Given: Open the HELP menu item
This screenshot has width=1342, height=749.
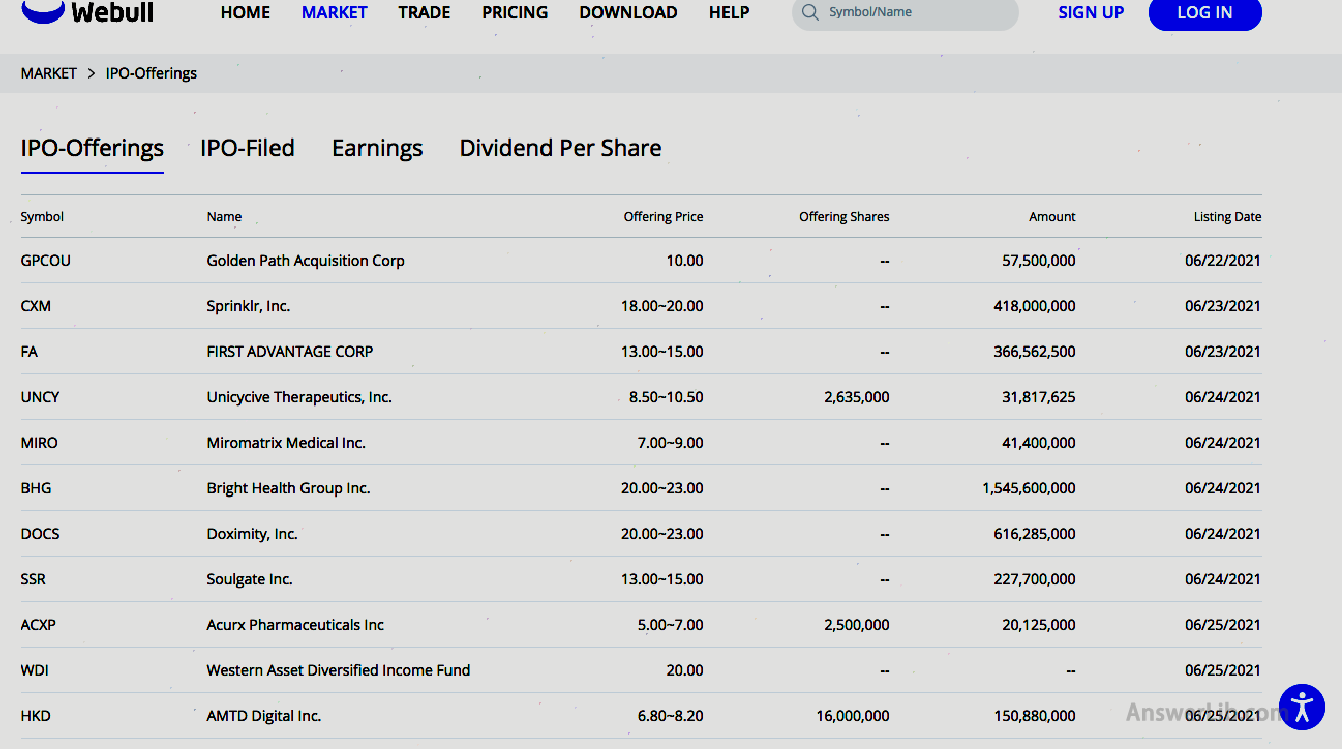Looking at the screenshot, I should click(729, 12).
